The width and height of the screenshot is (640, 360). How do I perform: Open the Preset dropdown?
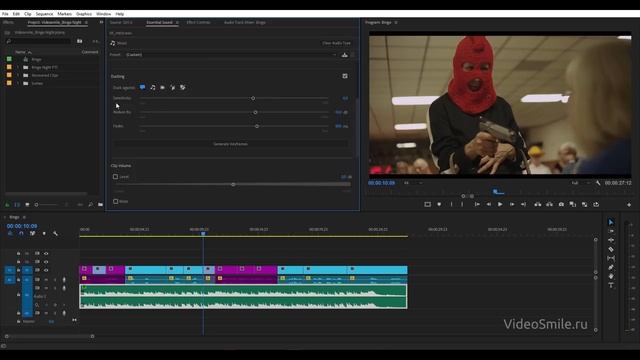pyautogui.click(x=231, y=55)
